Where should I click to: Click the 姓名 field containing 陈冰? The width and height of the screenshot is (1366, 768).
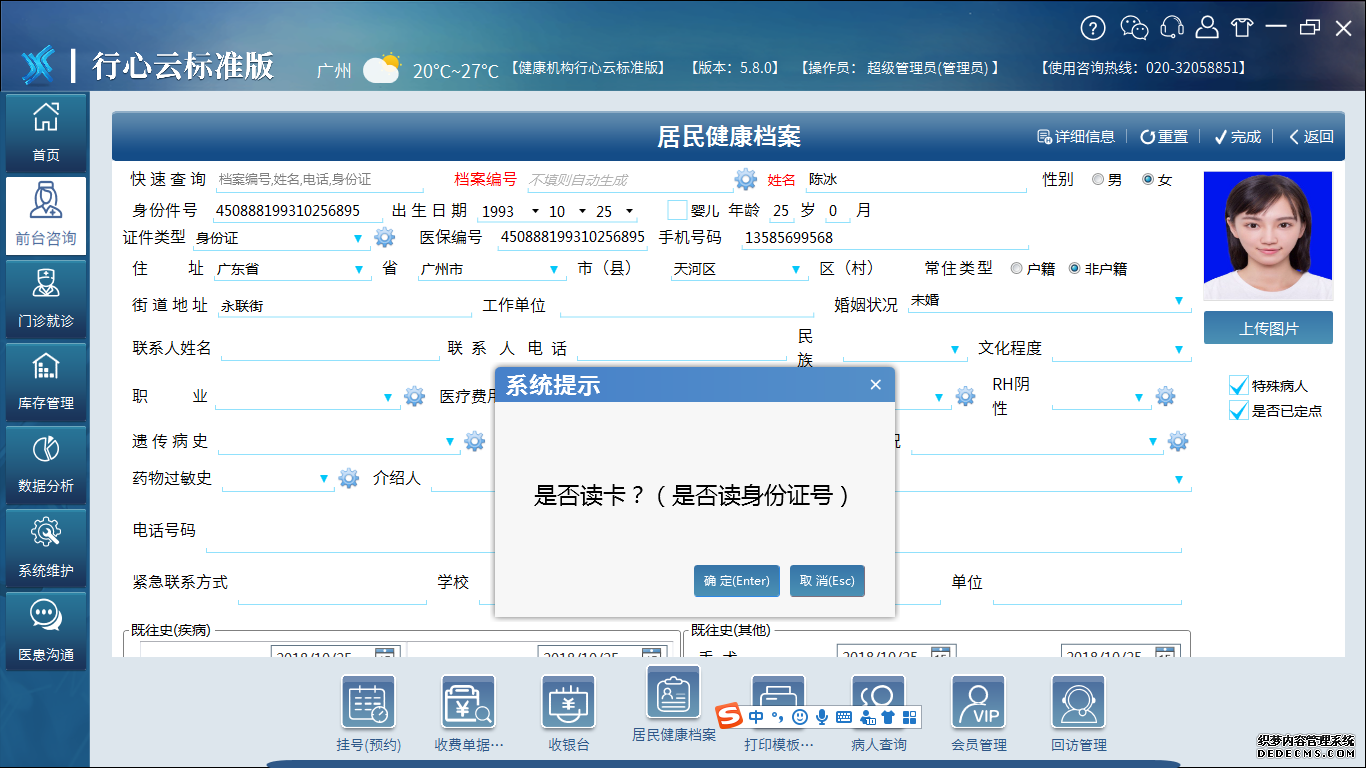[x=916, y=180]
